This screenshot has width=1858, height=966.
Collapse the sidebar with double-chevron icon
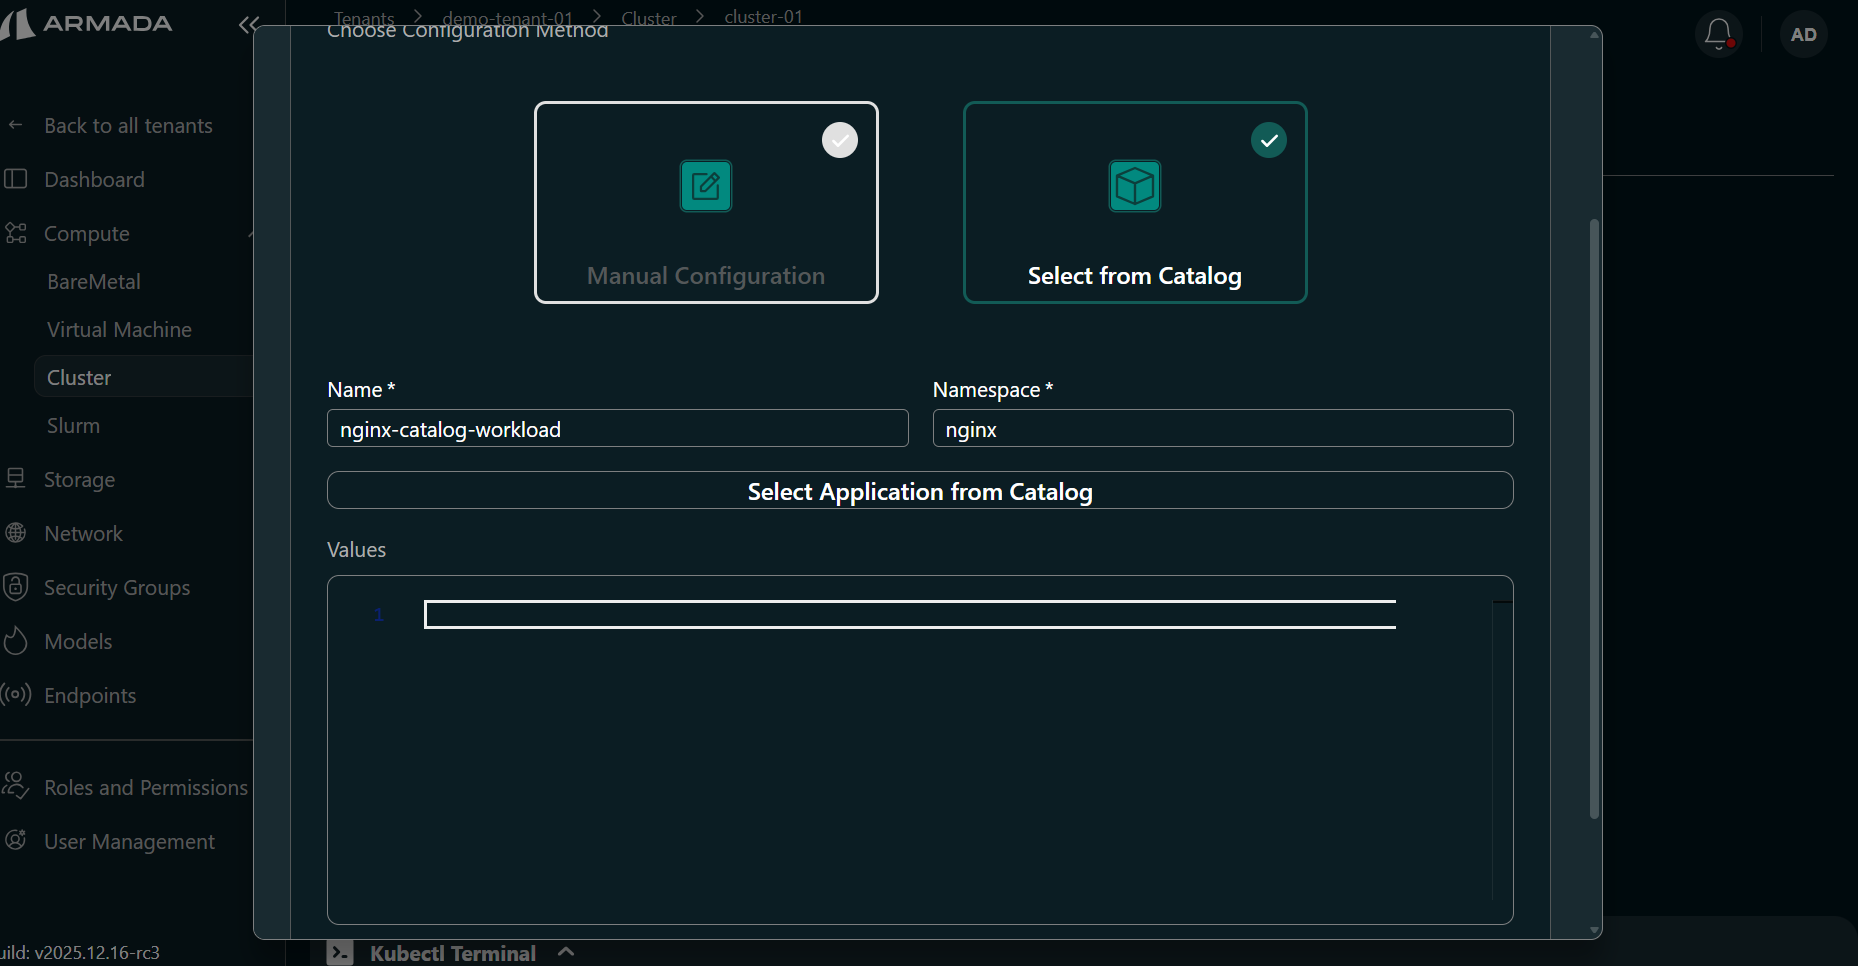click(248, 25)
